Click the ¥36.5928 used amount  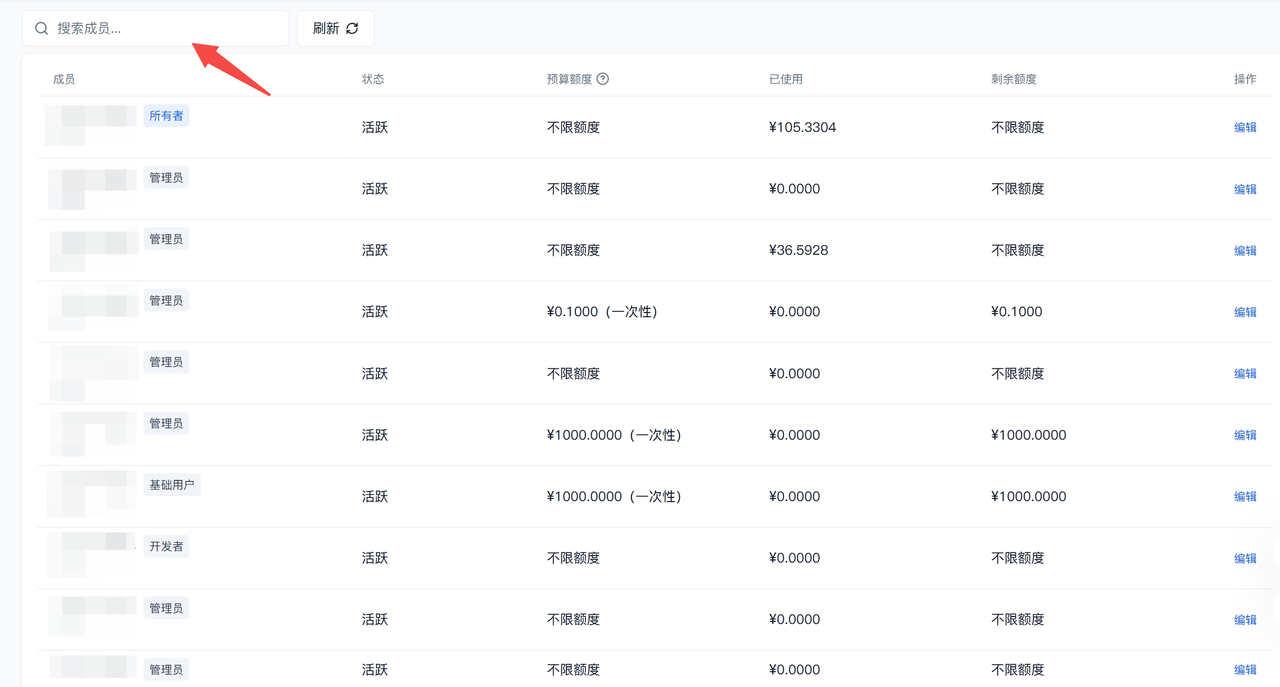coord(799,250)
